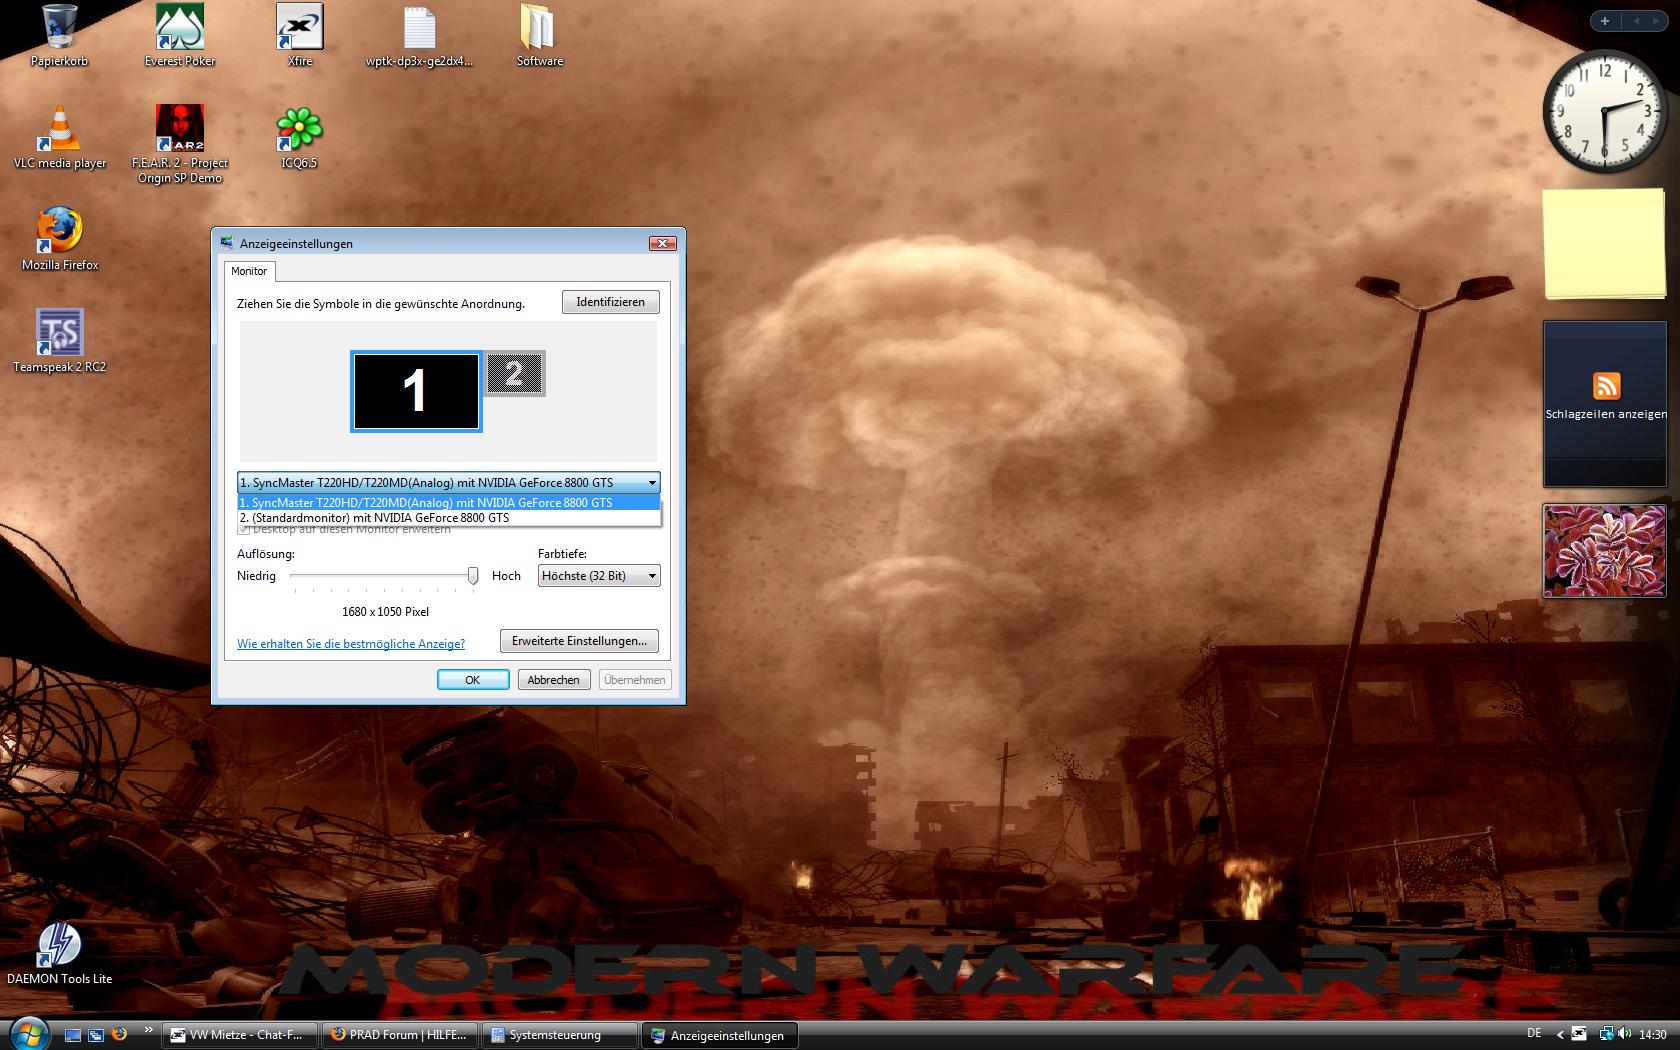This screenshot has height=1050, width=1680.
Task: Open the Everest Poker shortcut
Action: click(x=180, y=28)
